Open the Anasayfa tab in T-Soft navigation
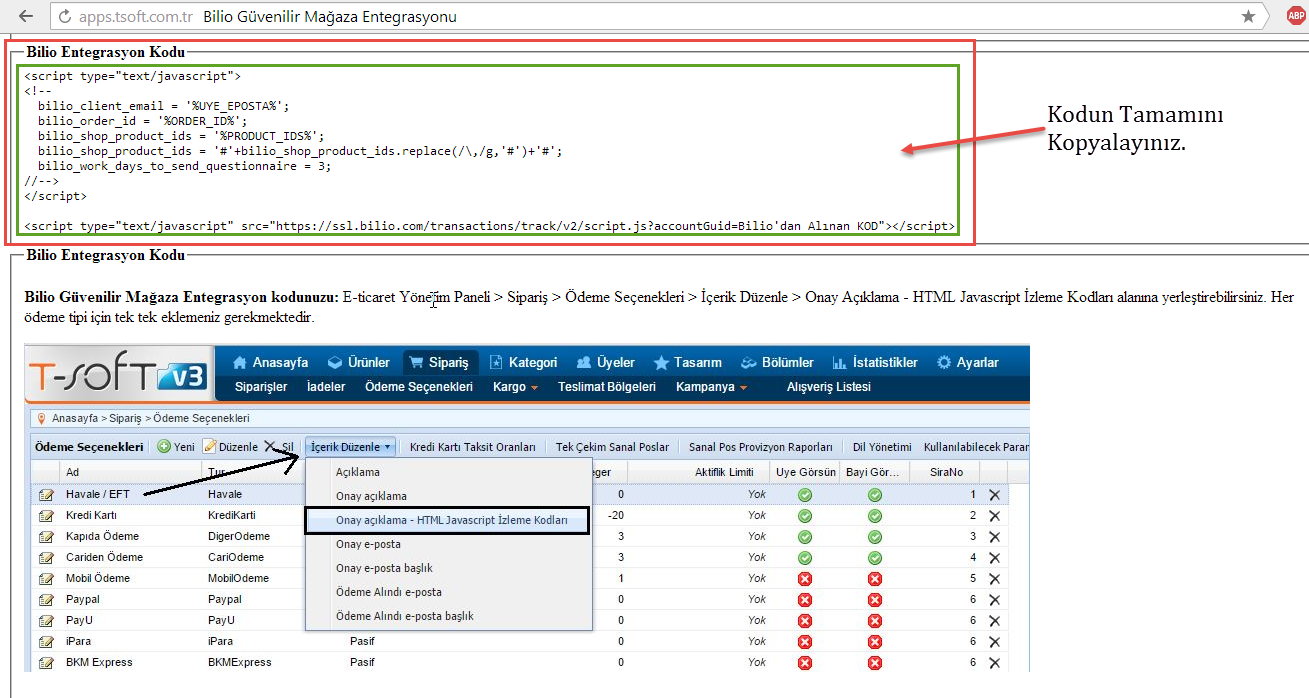 click(x=270, y=362)
